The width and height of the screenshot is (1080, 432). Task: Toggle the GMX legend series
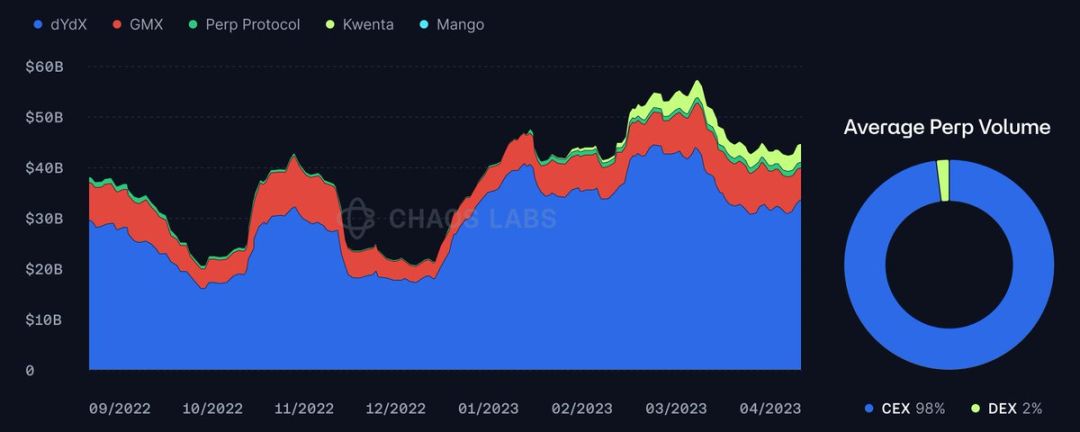tap(138, 25)
